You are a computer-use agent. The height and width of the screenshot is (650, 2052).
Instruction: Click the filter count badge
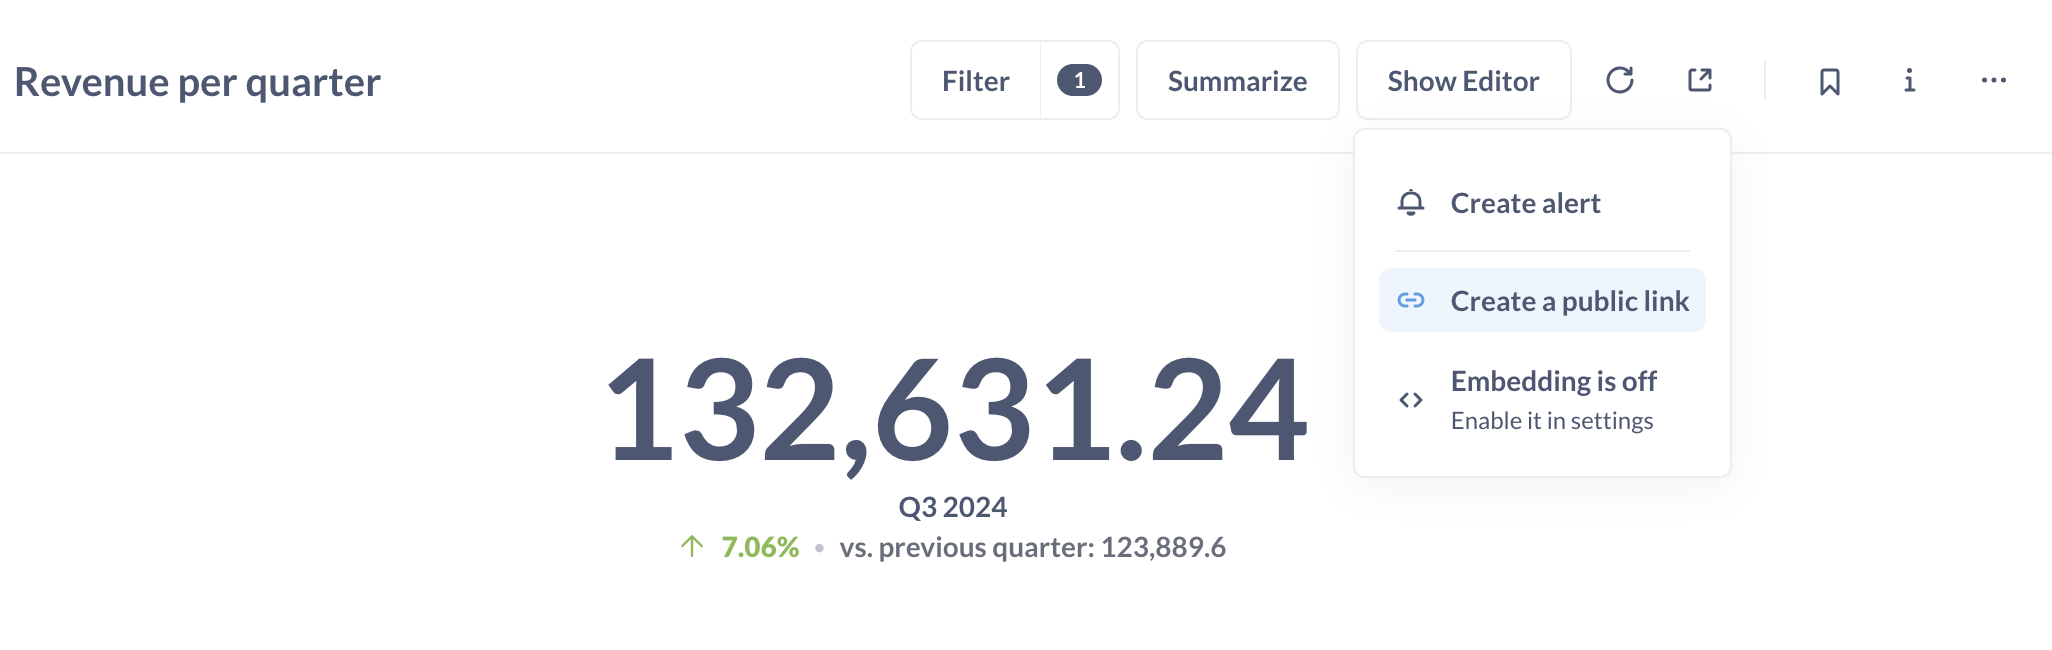[x=1079, y=80]
